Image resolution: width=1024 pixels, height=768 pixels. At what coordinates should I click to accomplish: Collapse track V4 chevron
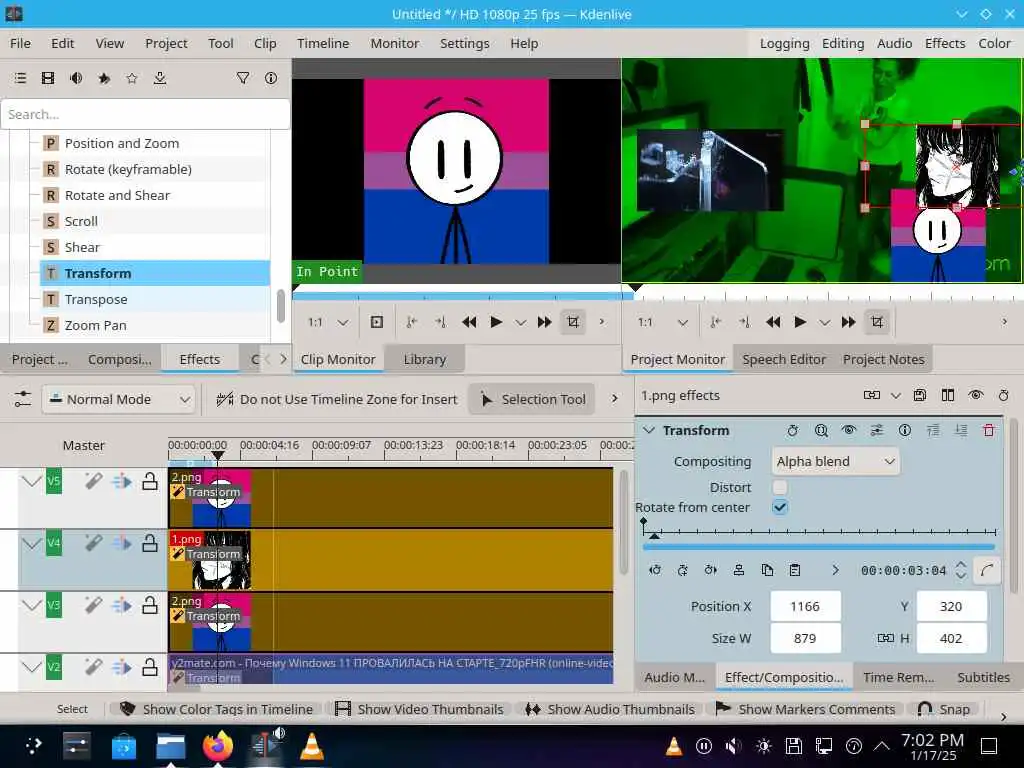31,543
